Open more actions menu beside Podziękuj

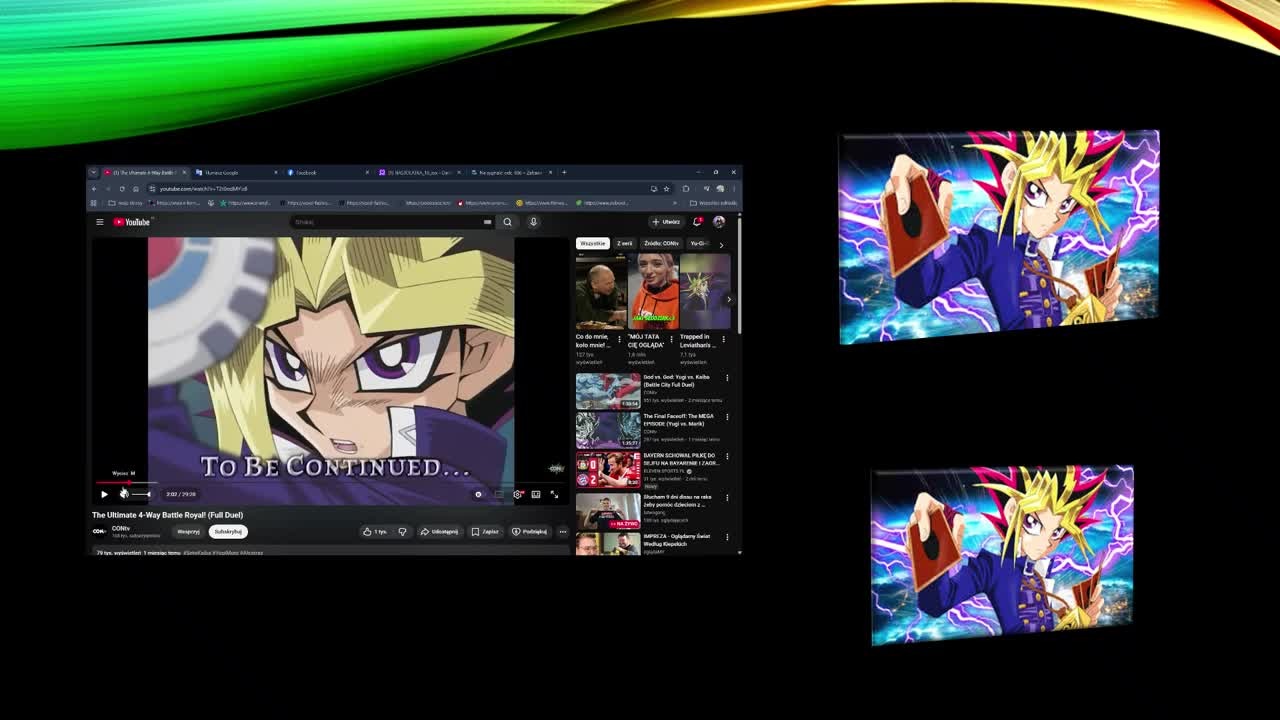click(x=563, y=532)
